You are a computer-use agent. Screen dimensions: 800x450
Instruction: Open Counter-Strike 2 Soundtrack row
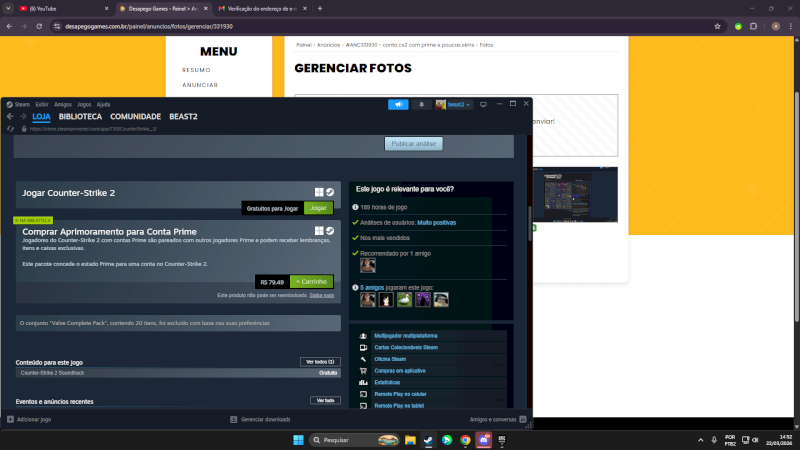[178, 373]
